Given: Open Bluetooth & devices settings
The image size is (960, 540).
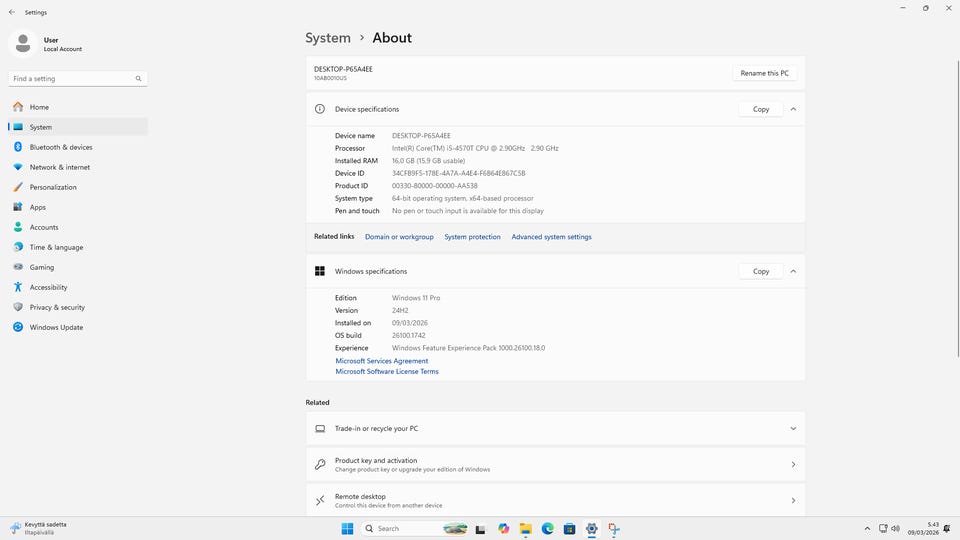Looking at the screenshot, I should pos(60,147).
